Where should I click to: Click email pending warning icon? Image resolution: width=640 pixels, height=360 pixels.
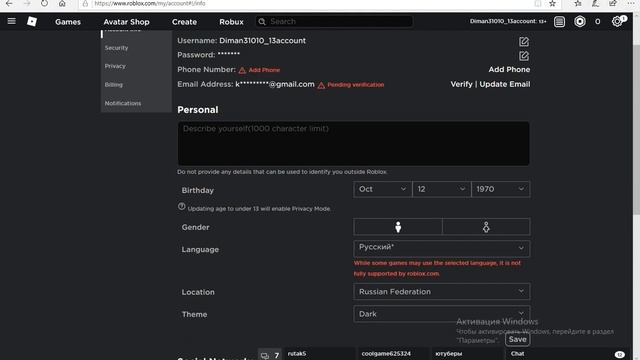pyautogui.click(x=321, y=85)
